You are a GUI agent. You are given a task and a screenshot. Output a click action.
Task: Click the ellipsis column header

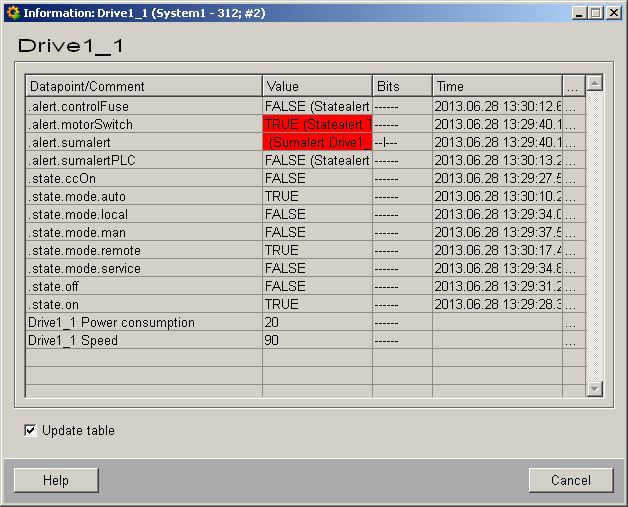click(574, 86)
